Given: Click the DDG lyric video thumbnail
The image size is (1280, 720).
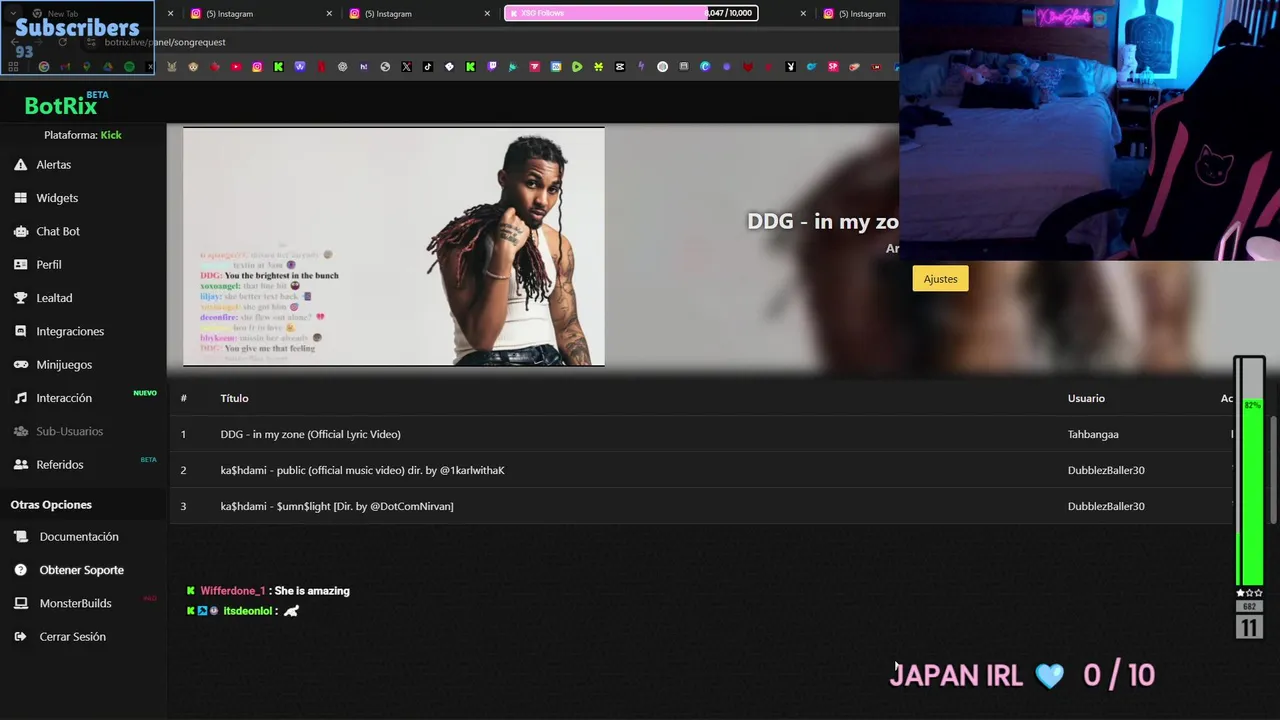Looking at the screenshot, I should tap(394, 247).
